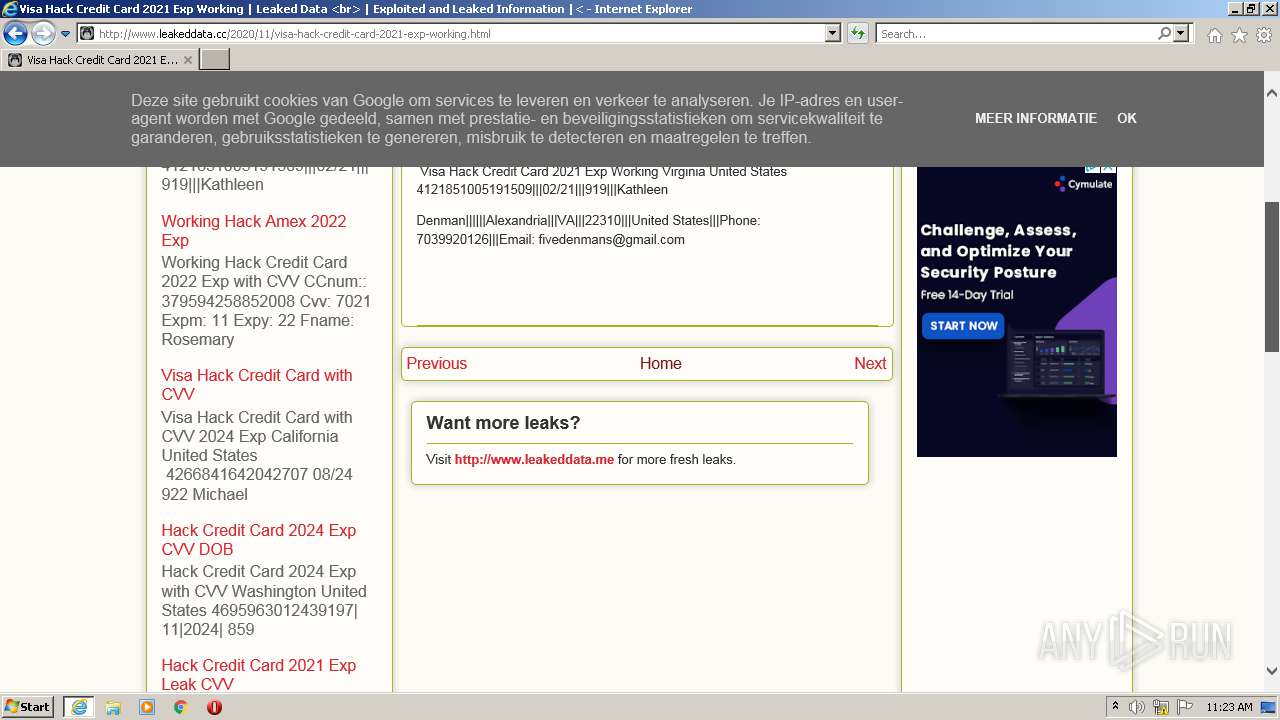1280x720 pixels.
Task: Click the Next post link
Action: (x=870, y=363)
